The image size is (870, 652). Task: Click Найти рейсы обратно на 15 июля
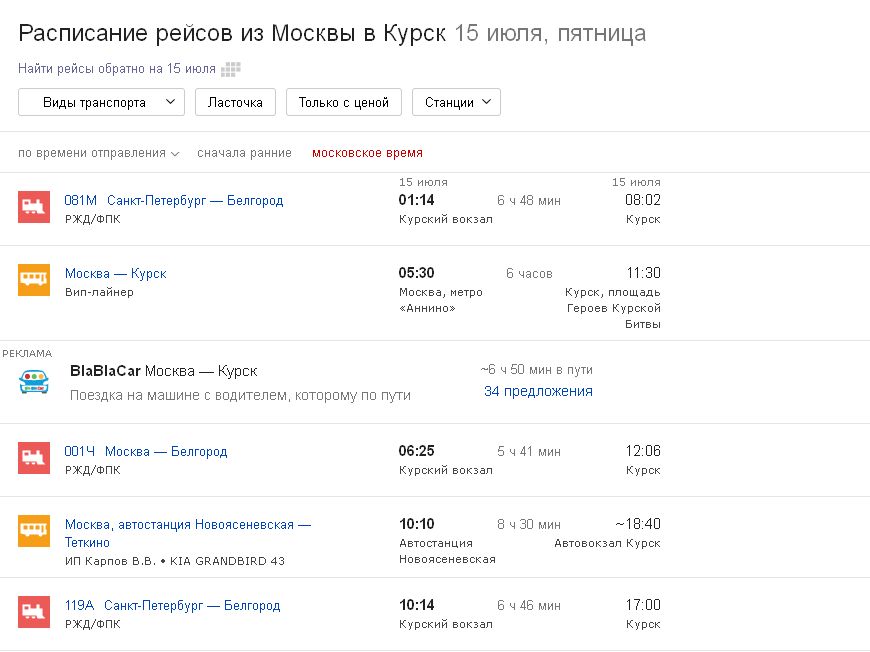[x=117, y=69]
